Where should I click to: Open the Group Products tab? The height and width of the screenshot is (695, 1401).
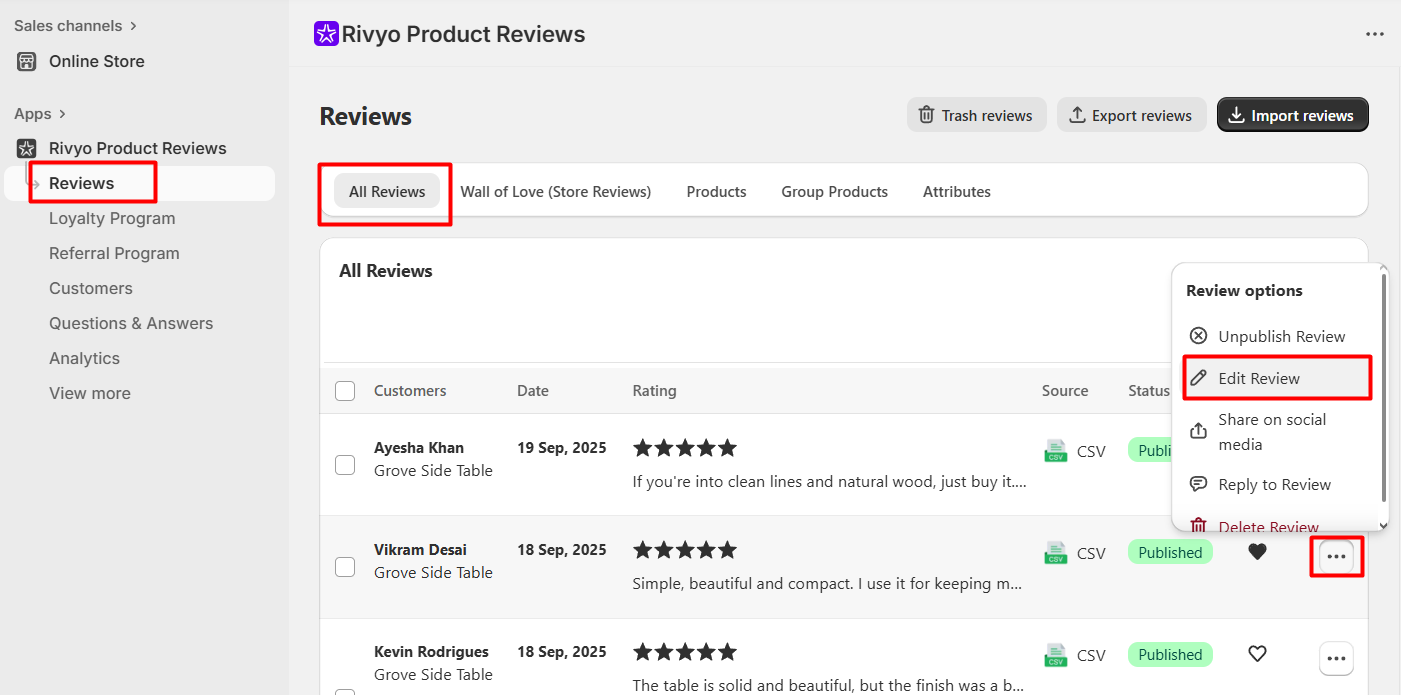coord(835,191)
